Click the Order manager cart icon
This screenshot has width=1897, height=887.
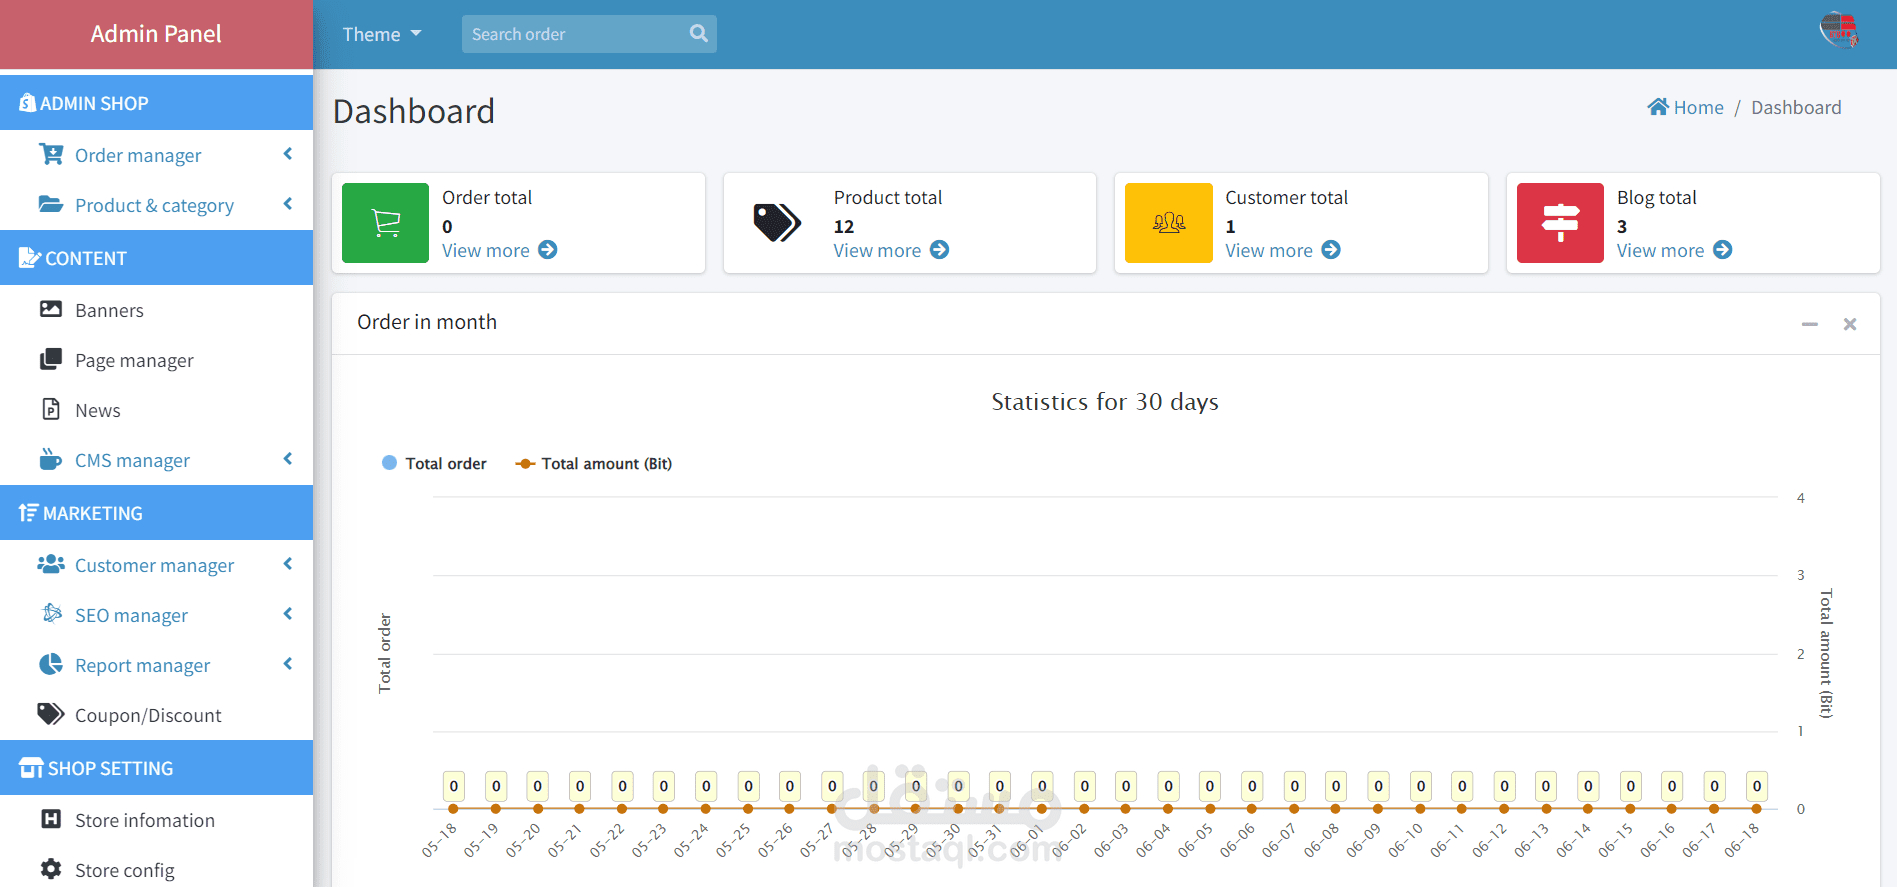click(51, 154)
